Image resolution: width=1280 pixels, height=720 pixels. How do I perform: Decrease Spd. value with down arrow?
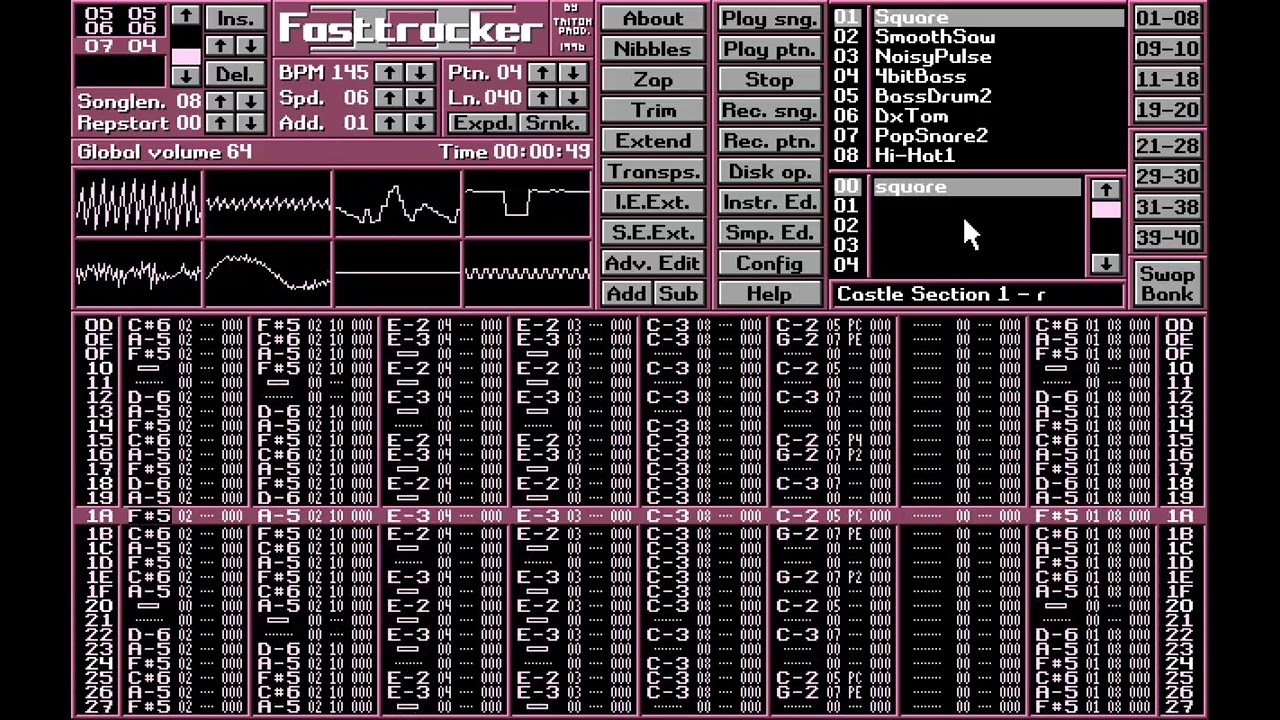tap(420, 98)
